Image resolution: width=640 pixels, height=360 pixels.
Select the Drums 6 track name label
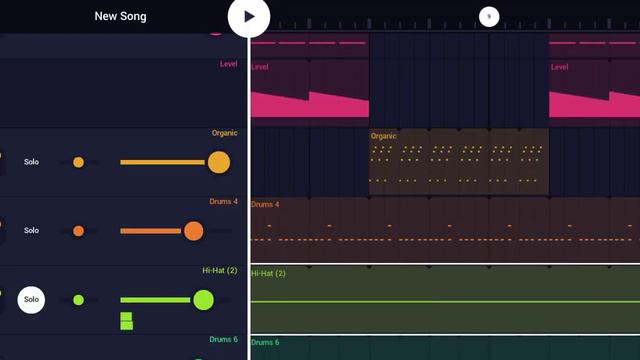coord(223,340)
